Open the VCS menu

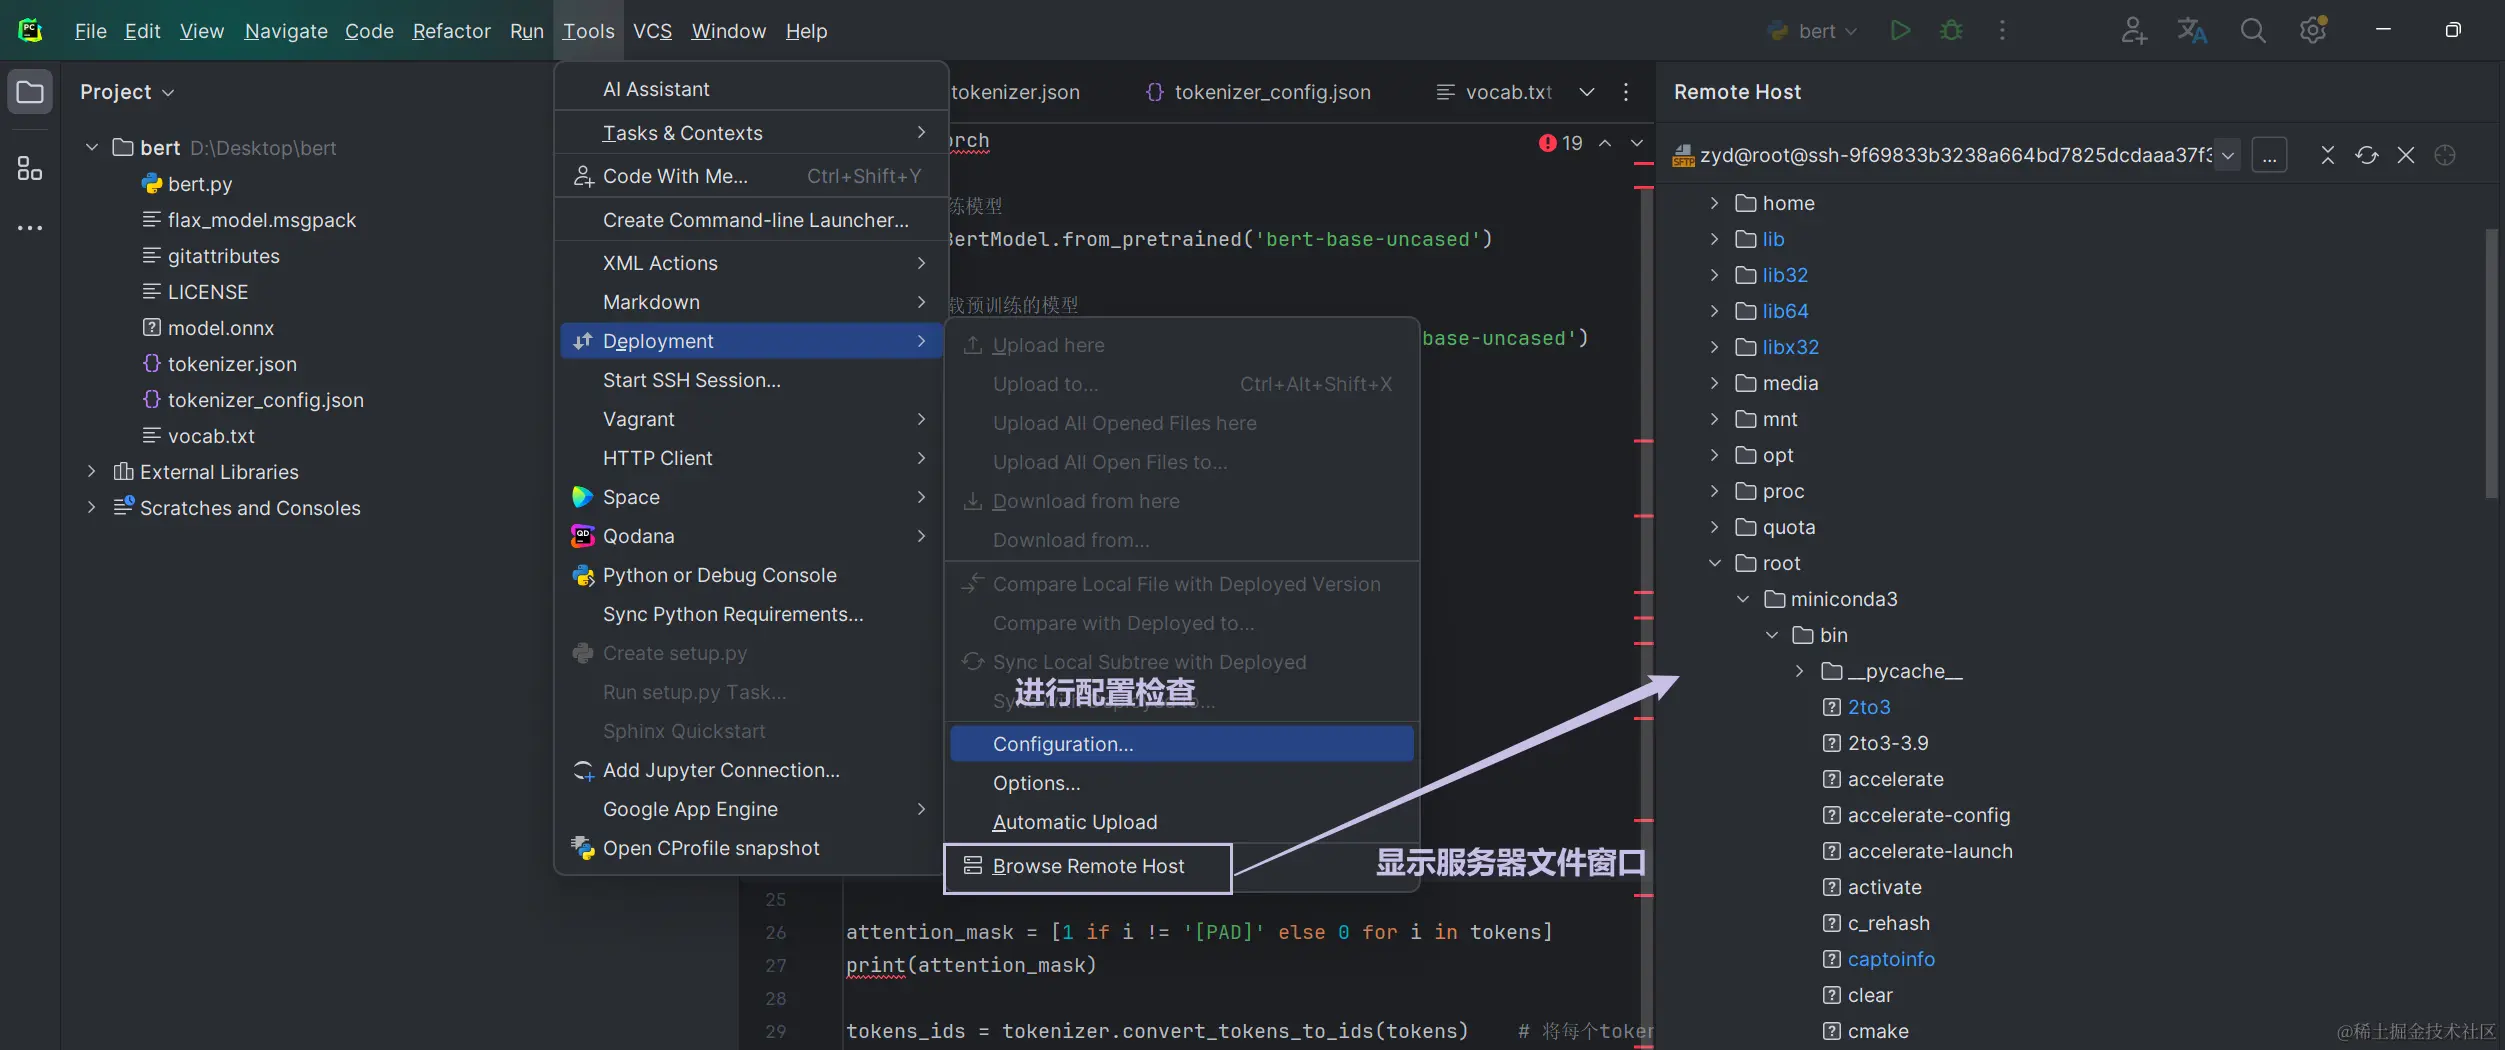(652, 31)
